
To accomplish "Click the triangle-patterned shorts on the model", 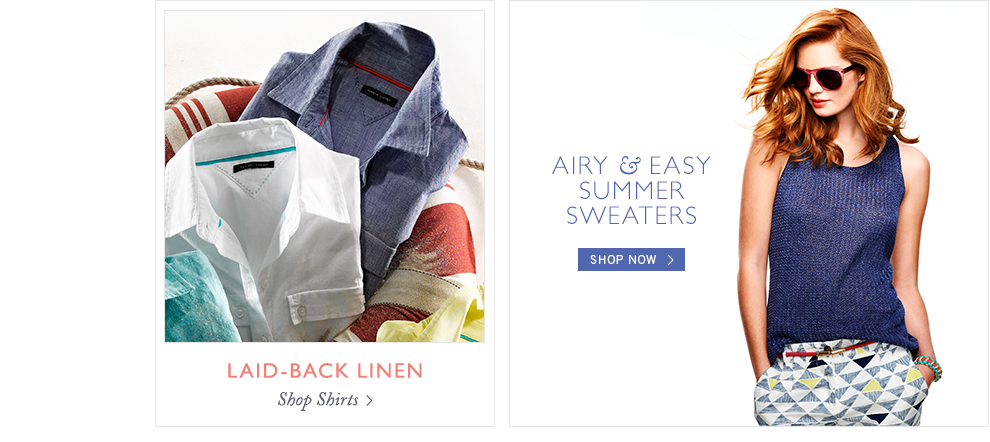I will (x=840, y=385).
